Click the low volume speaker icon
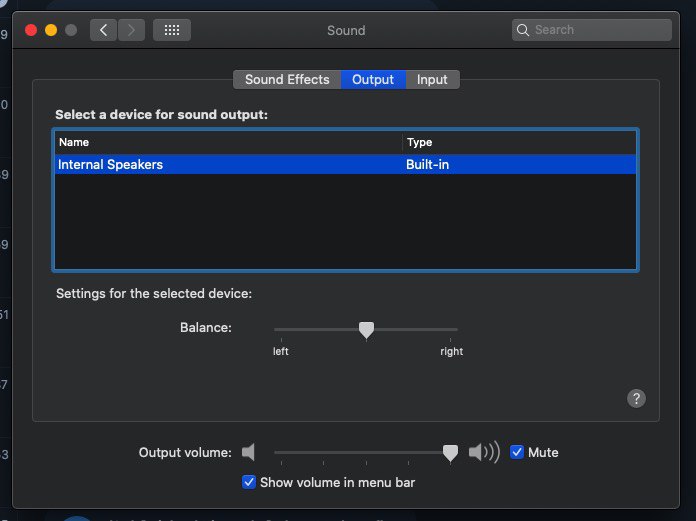 click(248, 452)
